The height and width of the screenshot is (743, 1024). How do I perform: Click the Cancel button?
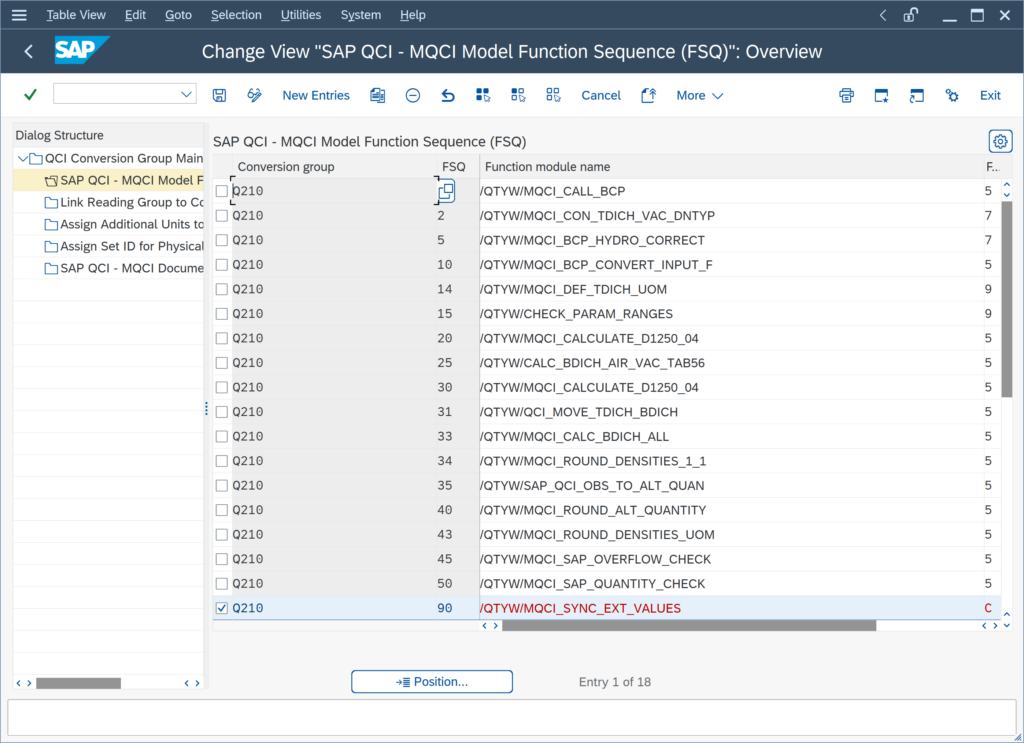[601, 95]
